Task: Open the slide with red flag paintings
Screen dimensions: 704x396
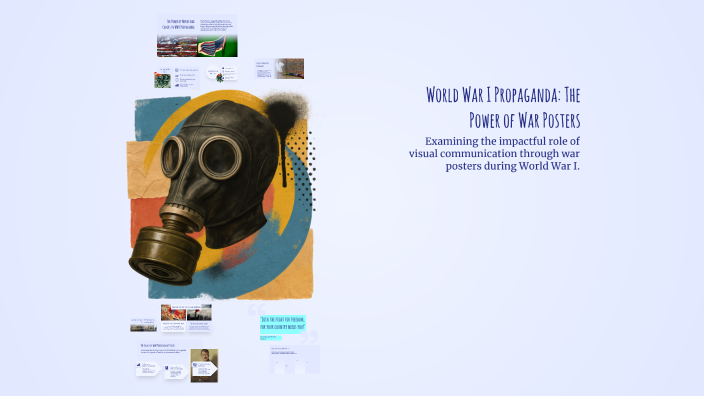Action: (186, 318)
